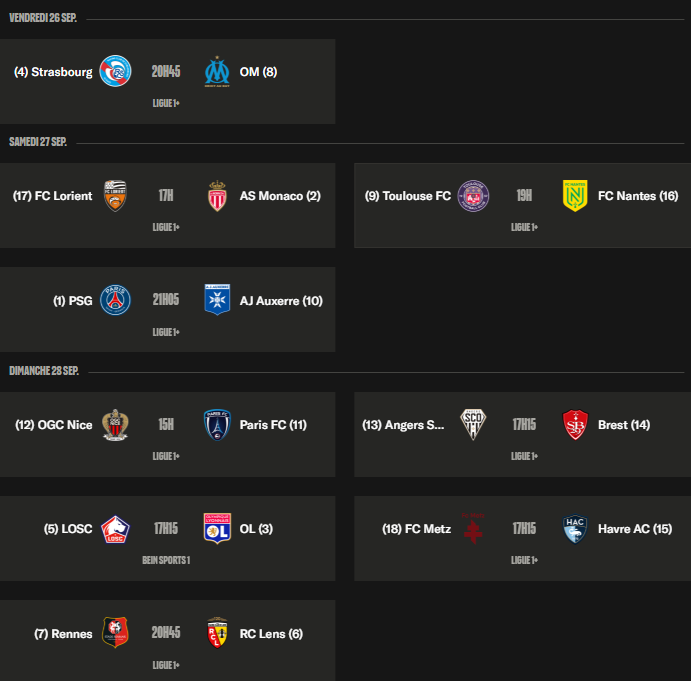Click the Toulouse FC purple logo
The image size is (691, 681).
pyautogui.click(x=474, y=196)
